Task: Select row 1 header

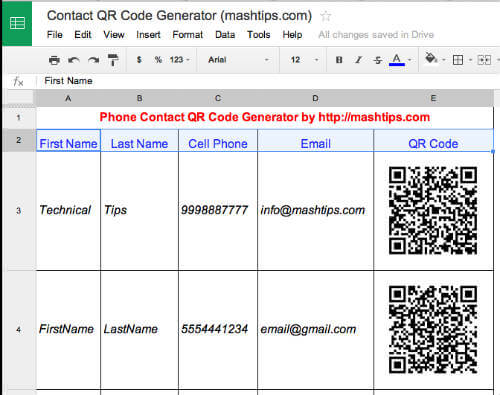Action: point(19,117)
